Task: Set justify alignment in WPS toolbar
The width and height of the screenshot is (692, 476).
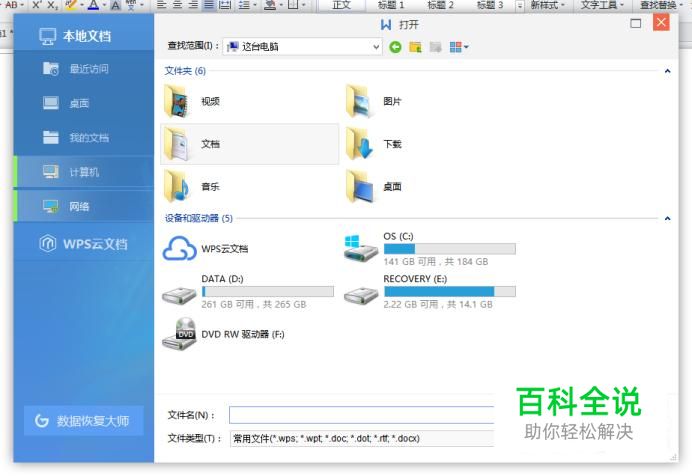Action: 209,5
